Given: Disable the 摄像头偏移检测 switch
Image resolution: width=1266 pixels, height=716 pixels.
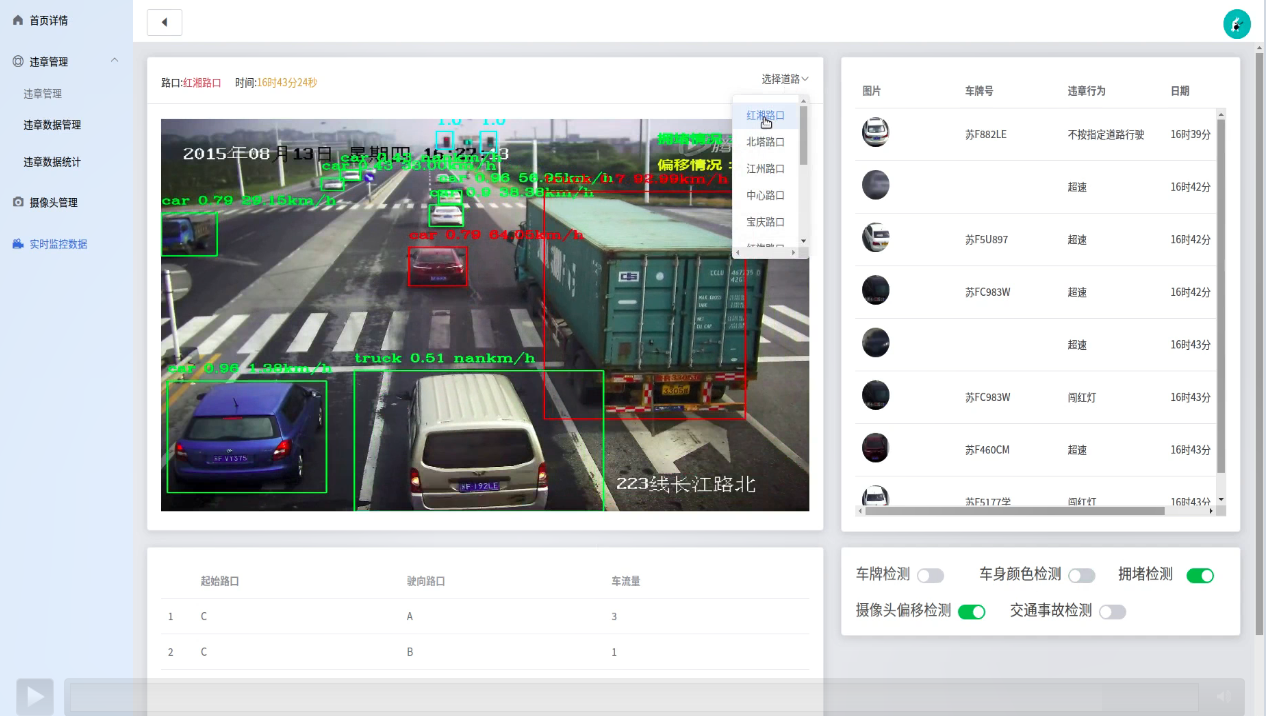Looking at the screenshot, I should tap(971, 612).
